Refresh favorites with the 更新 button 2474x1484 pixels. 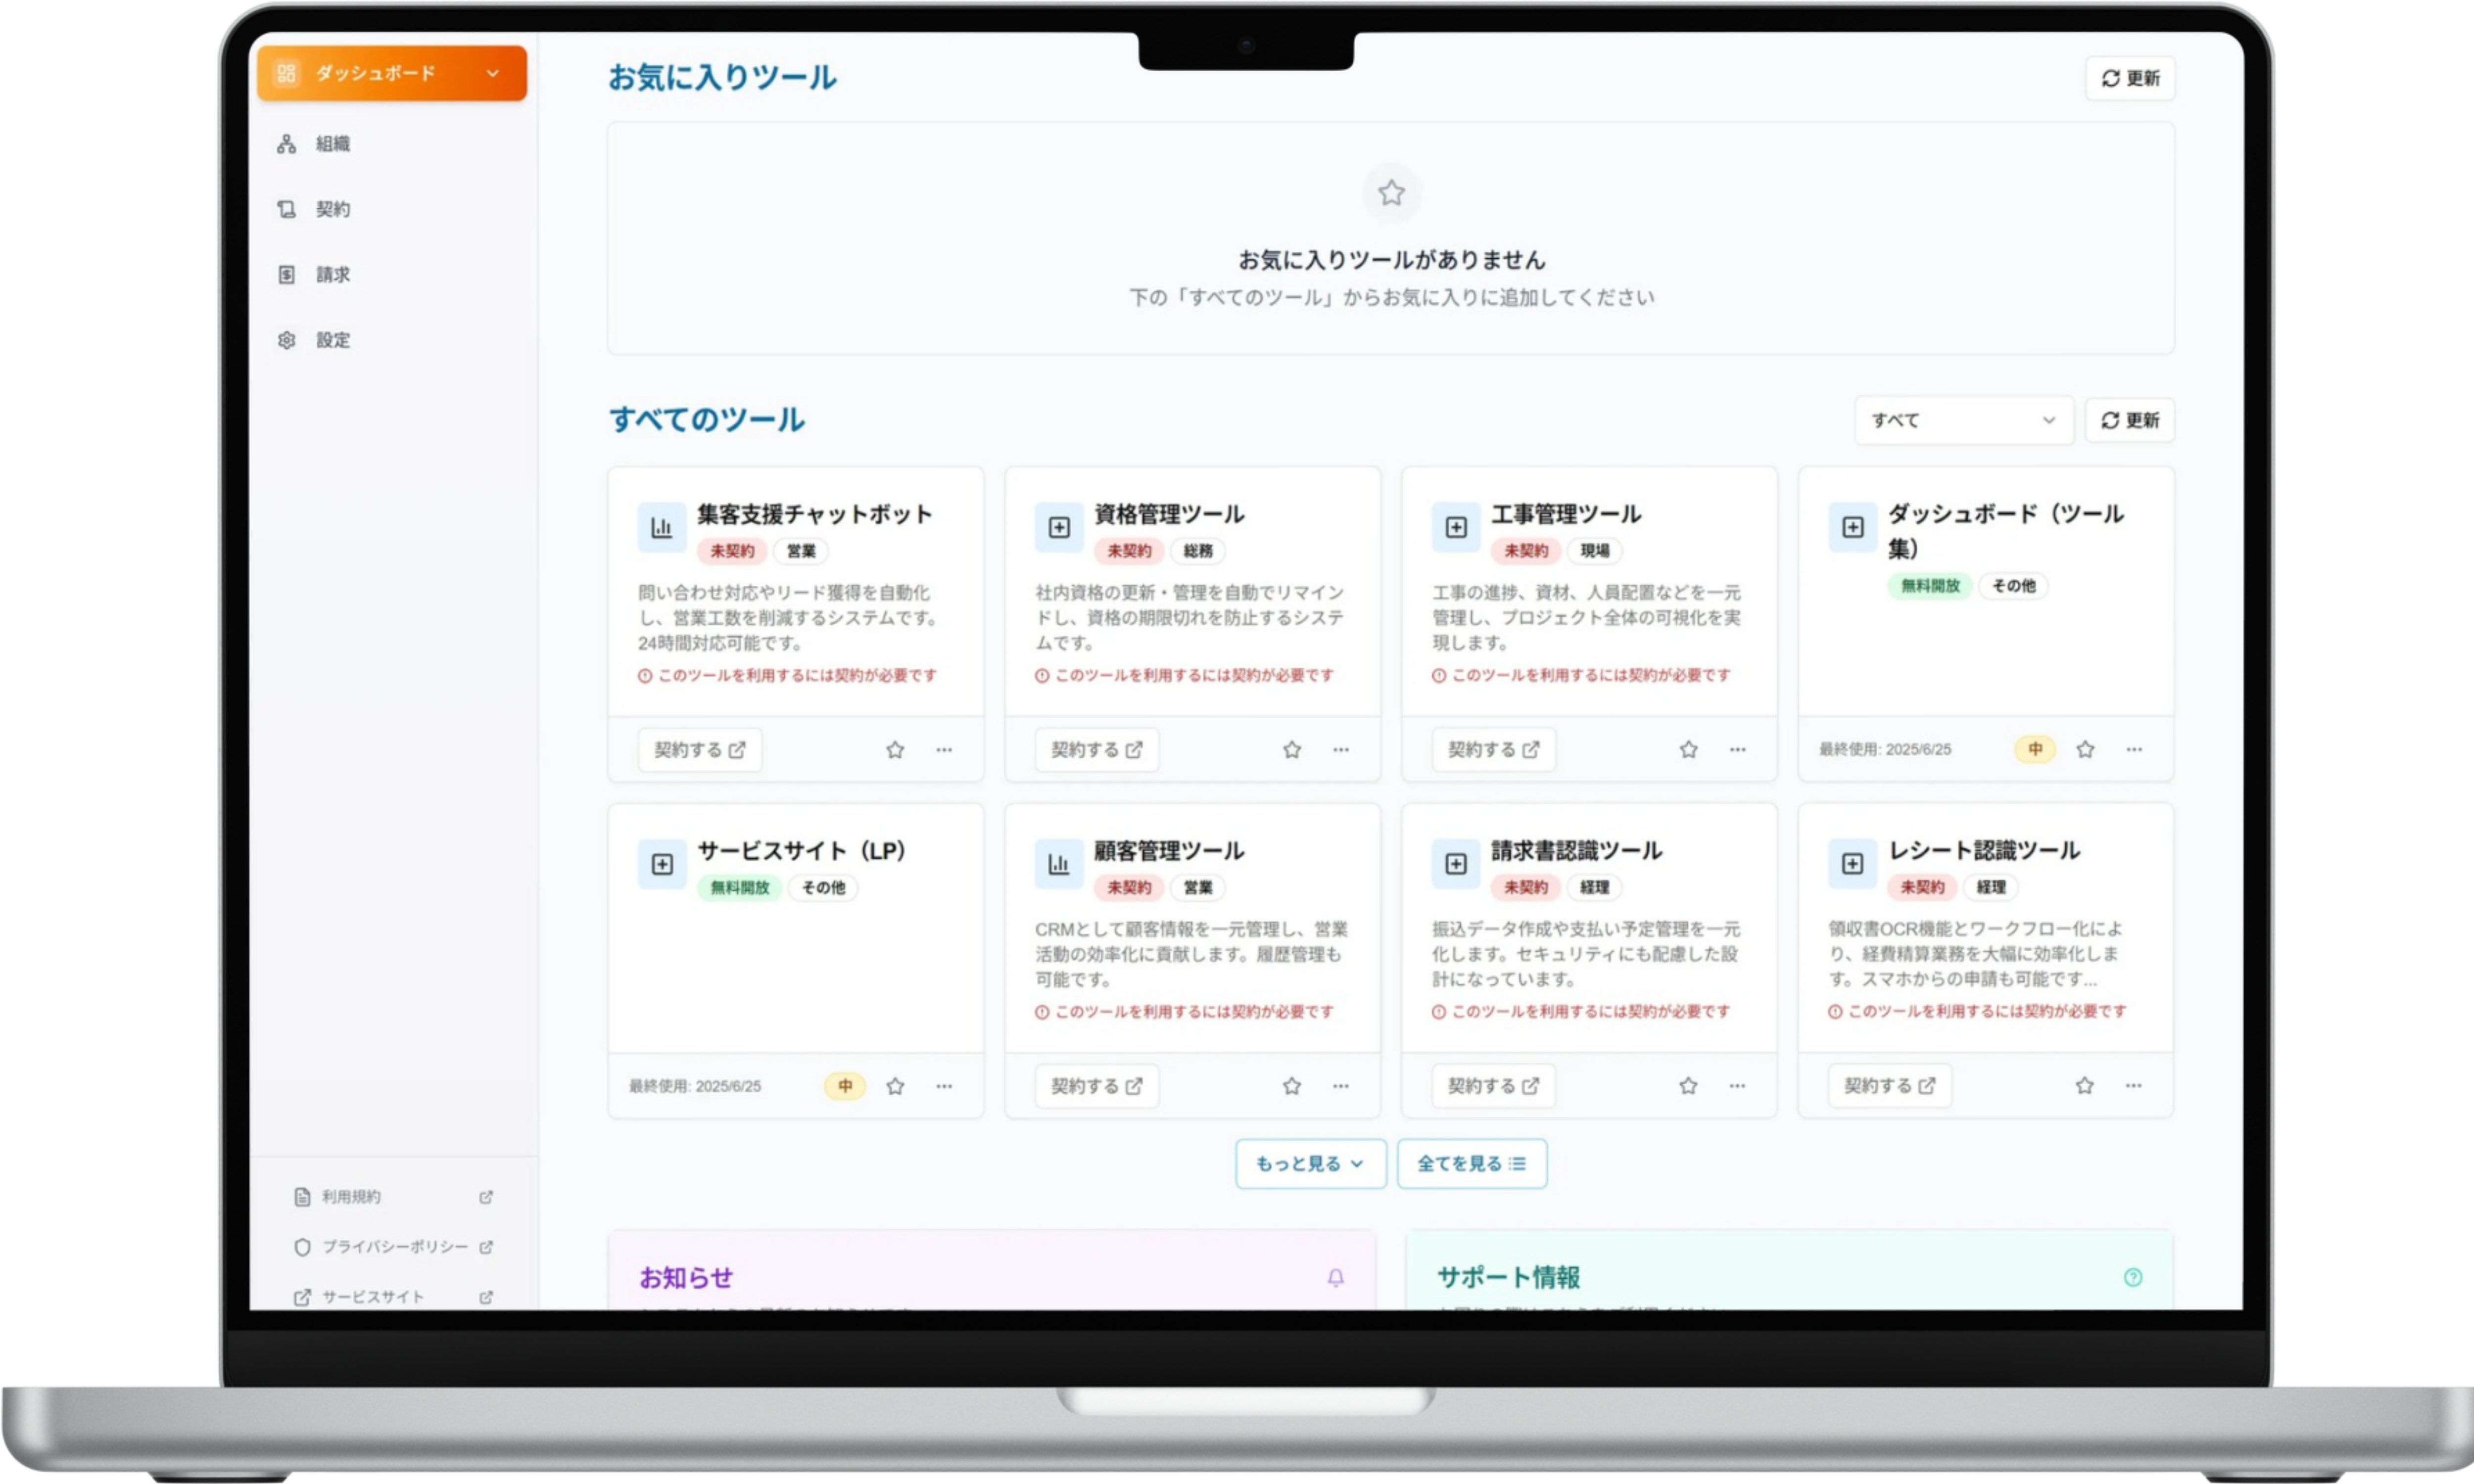click(2130, 77)
